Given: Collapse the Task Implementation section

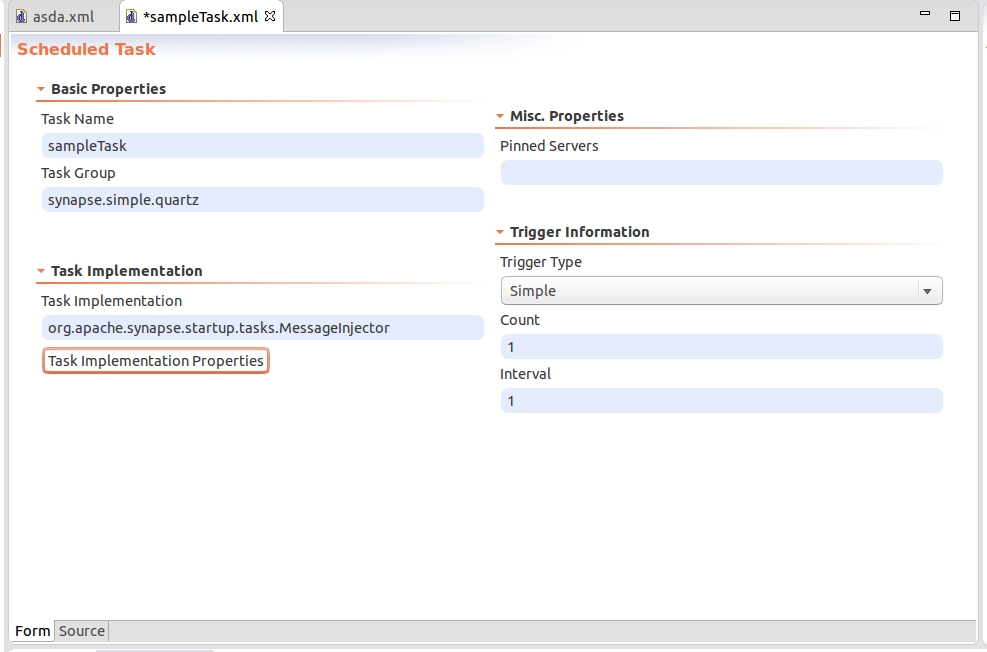Looking at the screenshot, I should coord(41,272).
